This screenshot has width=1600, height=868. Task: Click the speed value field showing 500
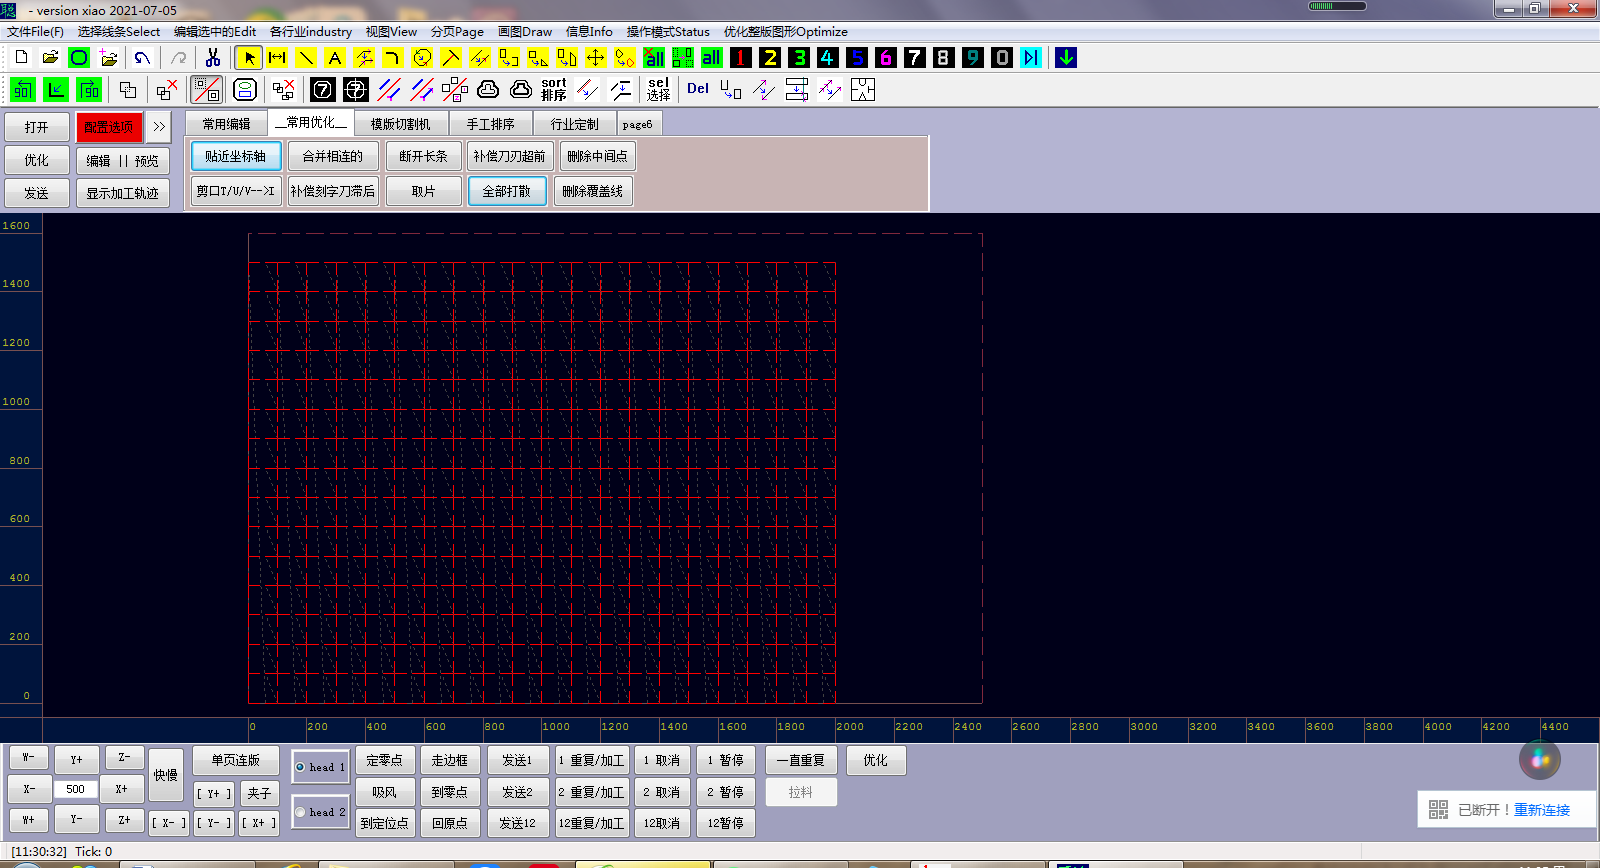point(76,789)
